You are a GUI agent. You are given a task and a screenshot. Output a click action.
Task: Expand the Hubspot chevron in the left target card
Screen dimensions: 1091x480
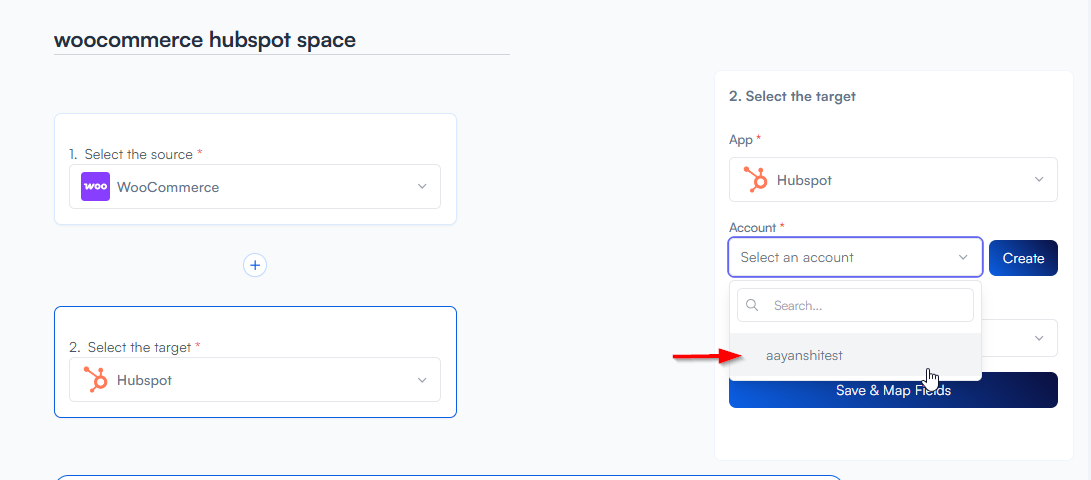[x=422, y=380]
